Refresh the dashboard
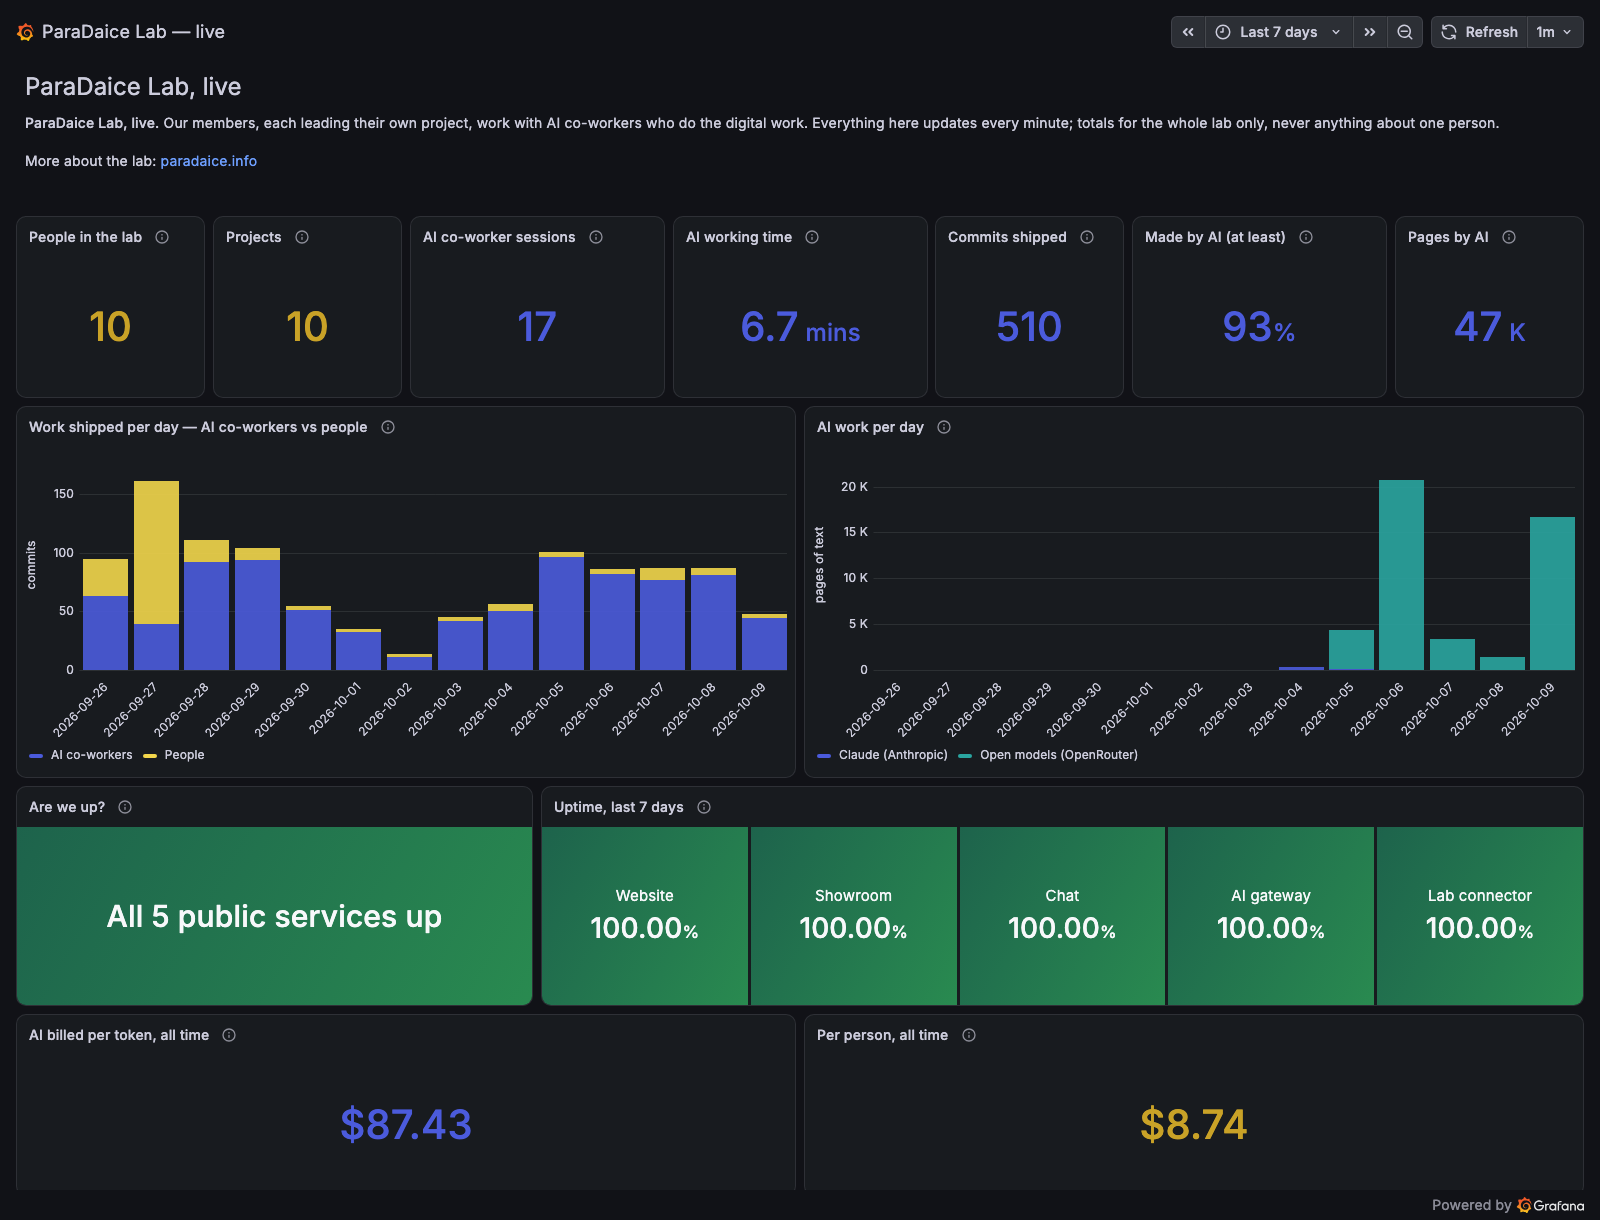The height and width of the screenshot is (1220, 1600). point(1480,32)
